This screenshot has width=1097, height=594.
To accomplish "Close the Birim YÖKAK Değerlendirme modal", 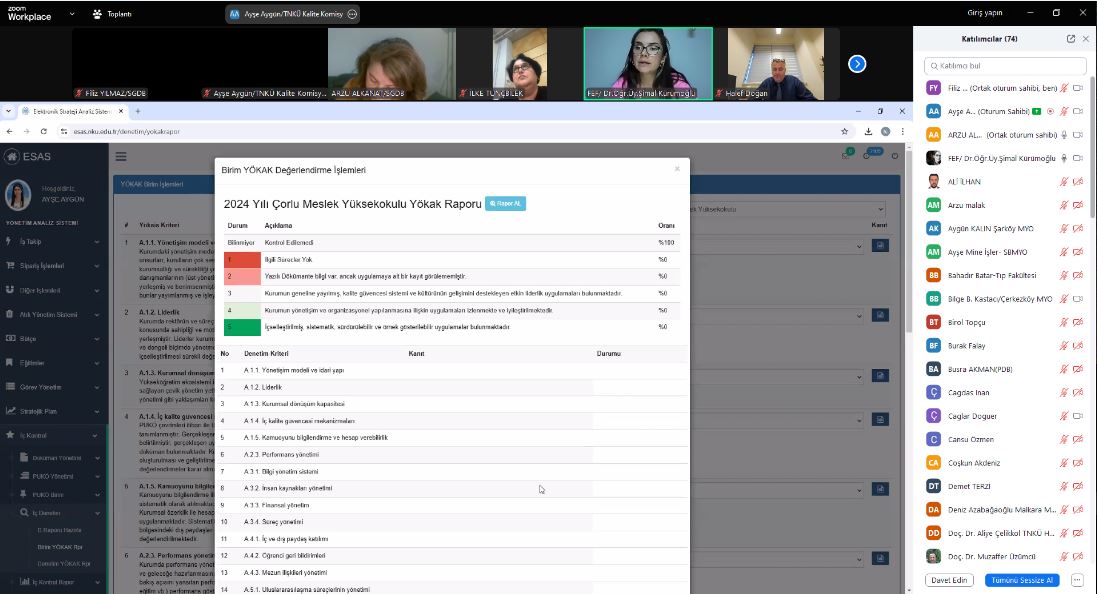I will click(677, 169).
